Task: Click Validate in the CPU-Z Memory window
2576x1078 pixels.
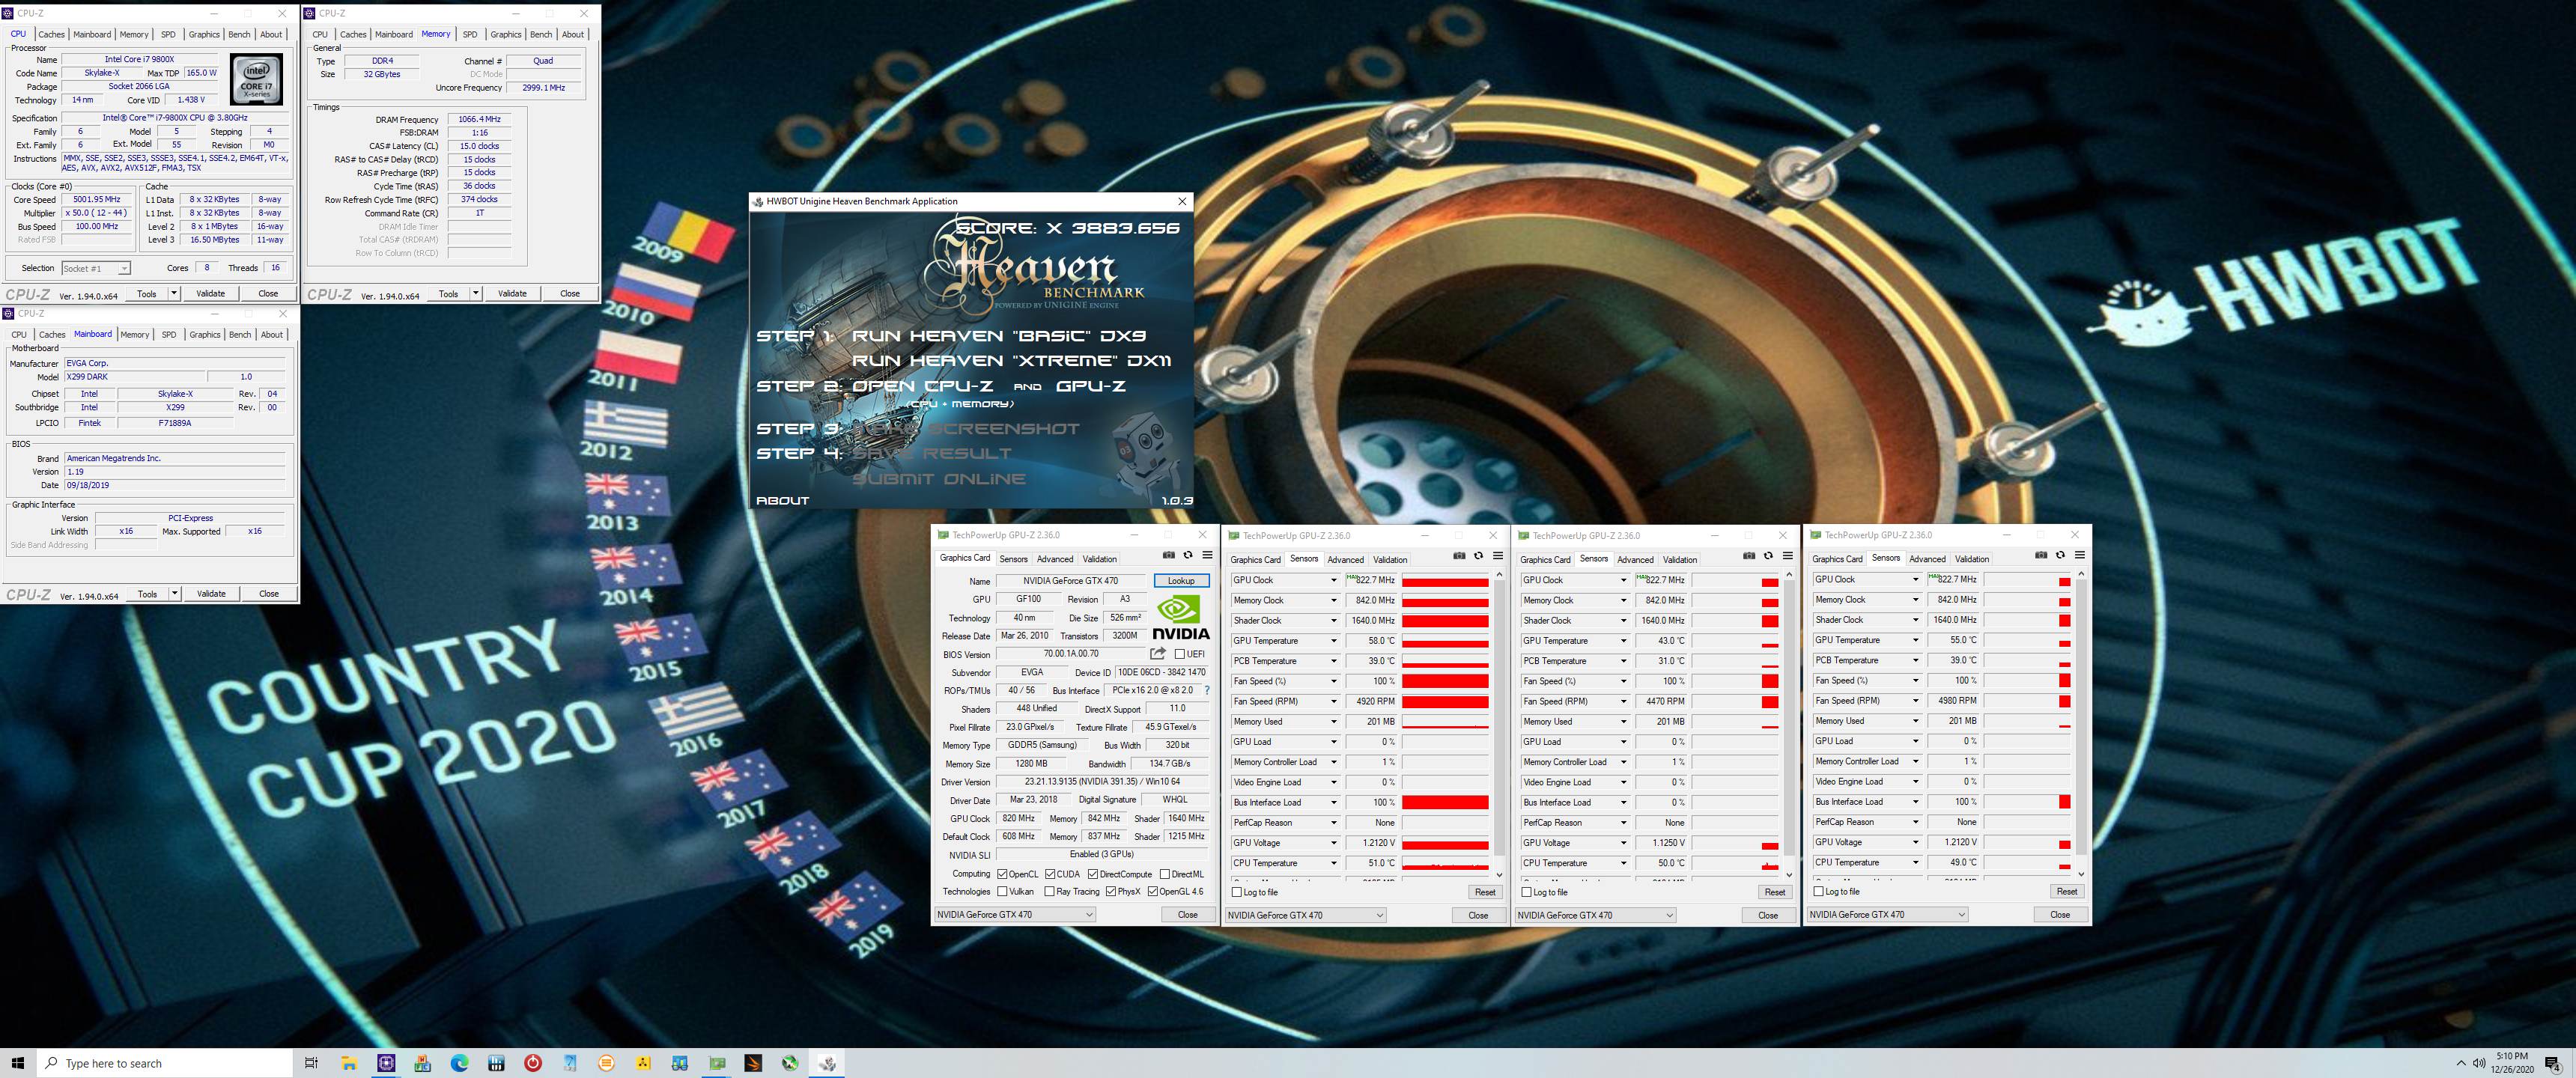Action: click(x=512, y=293)
